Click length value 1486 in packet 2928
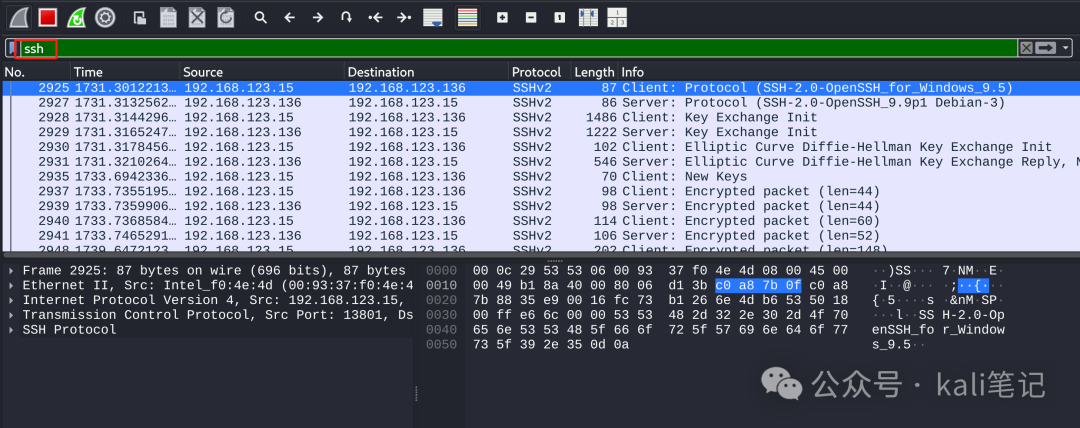This screenshot has width=1080, height=428. (x=601, y=117)
